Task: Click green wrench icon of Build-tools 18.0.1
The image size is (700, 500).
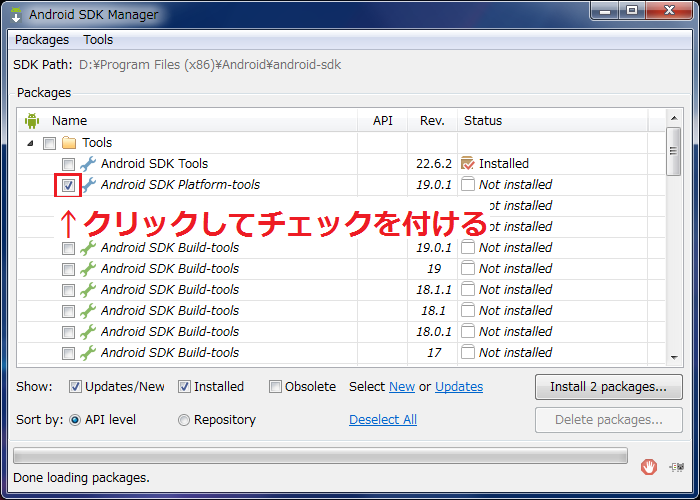Action: [x=88, y=332]
